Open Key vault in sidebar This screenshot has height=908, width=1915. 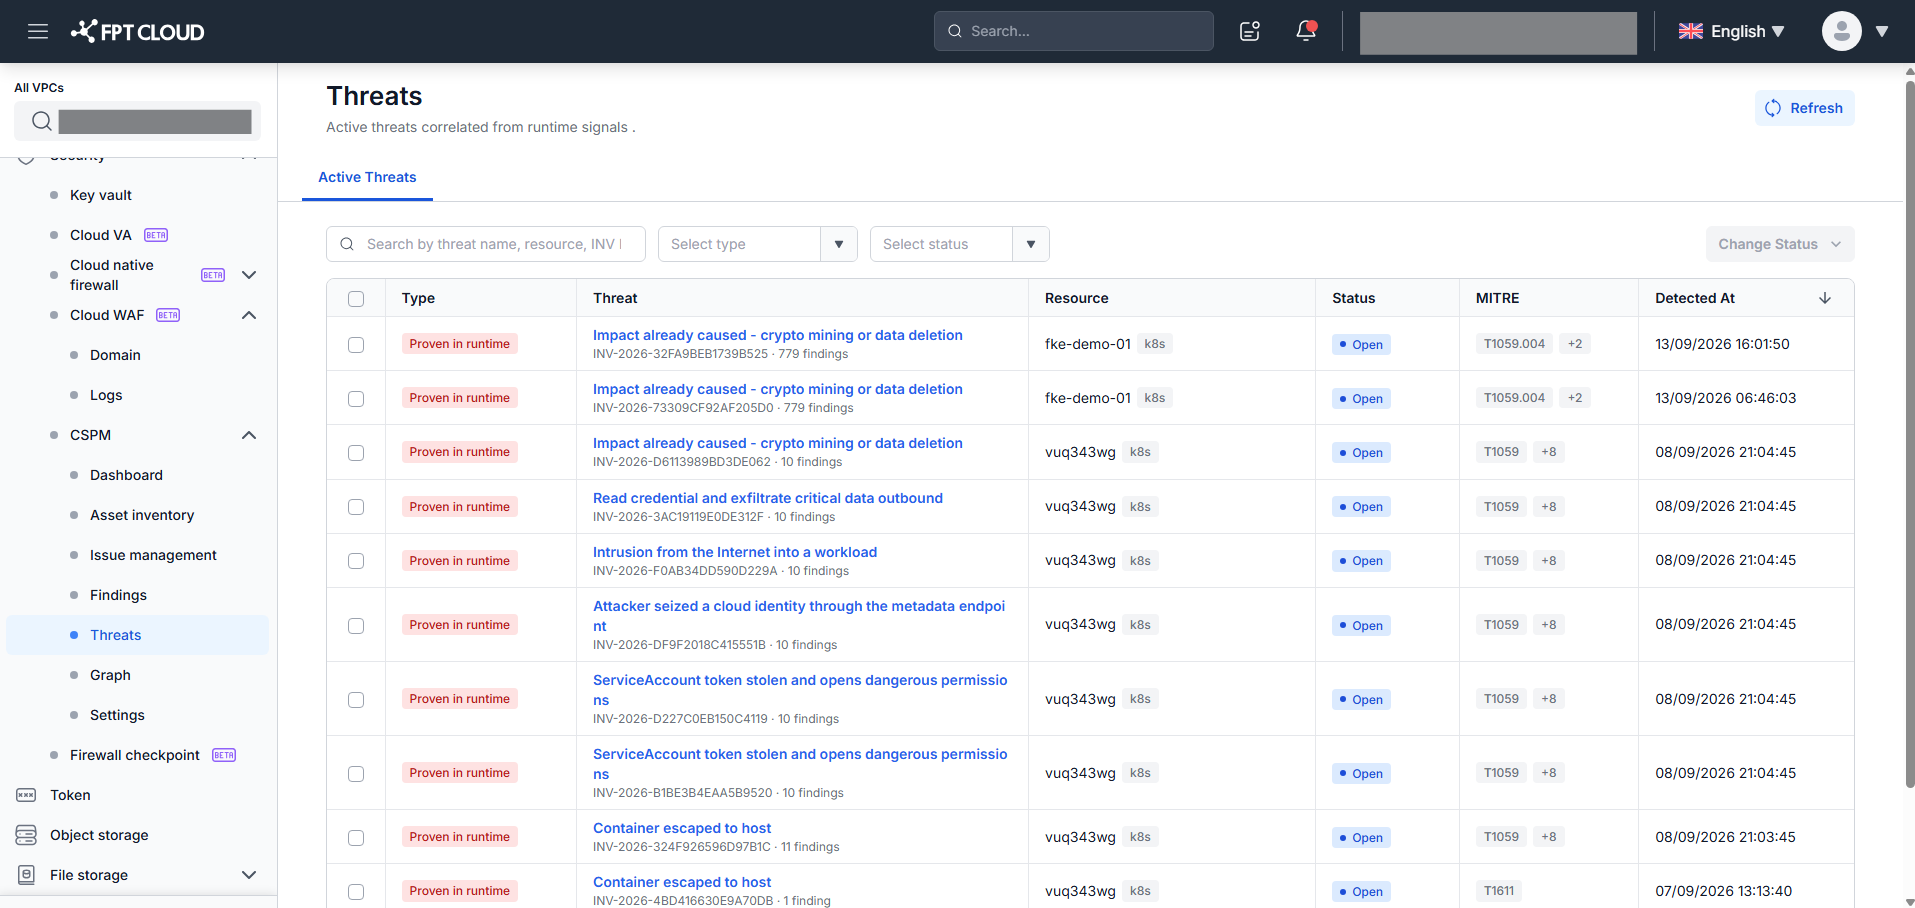(x=101, y=195)
